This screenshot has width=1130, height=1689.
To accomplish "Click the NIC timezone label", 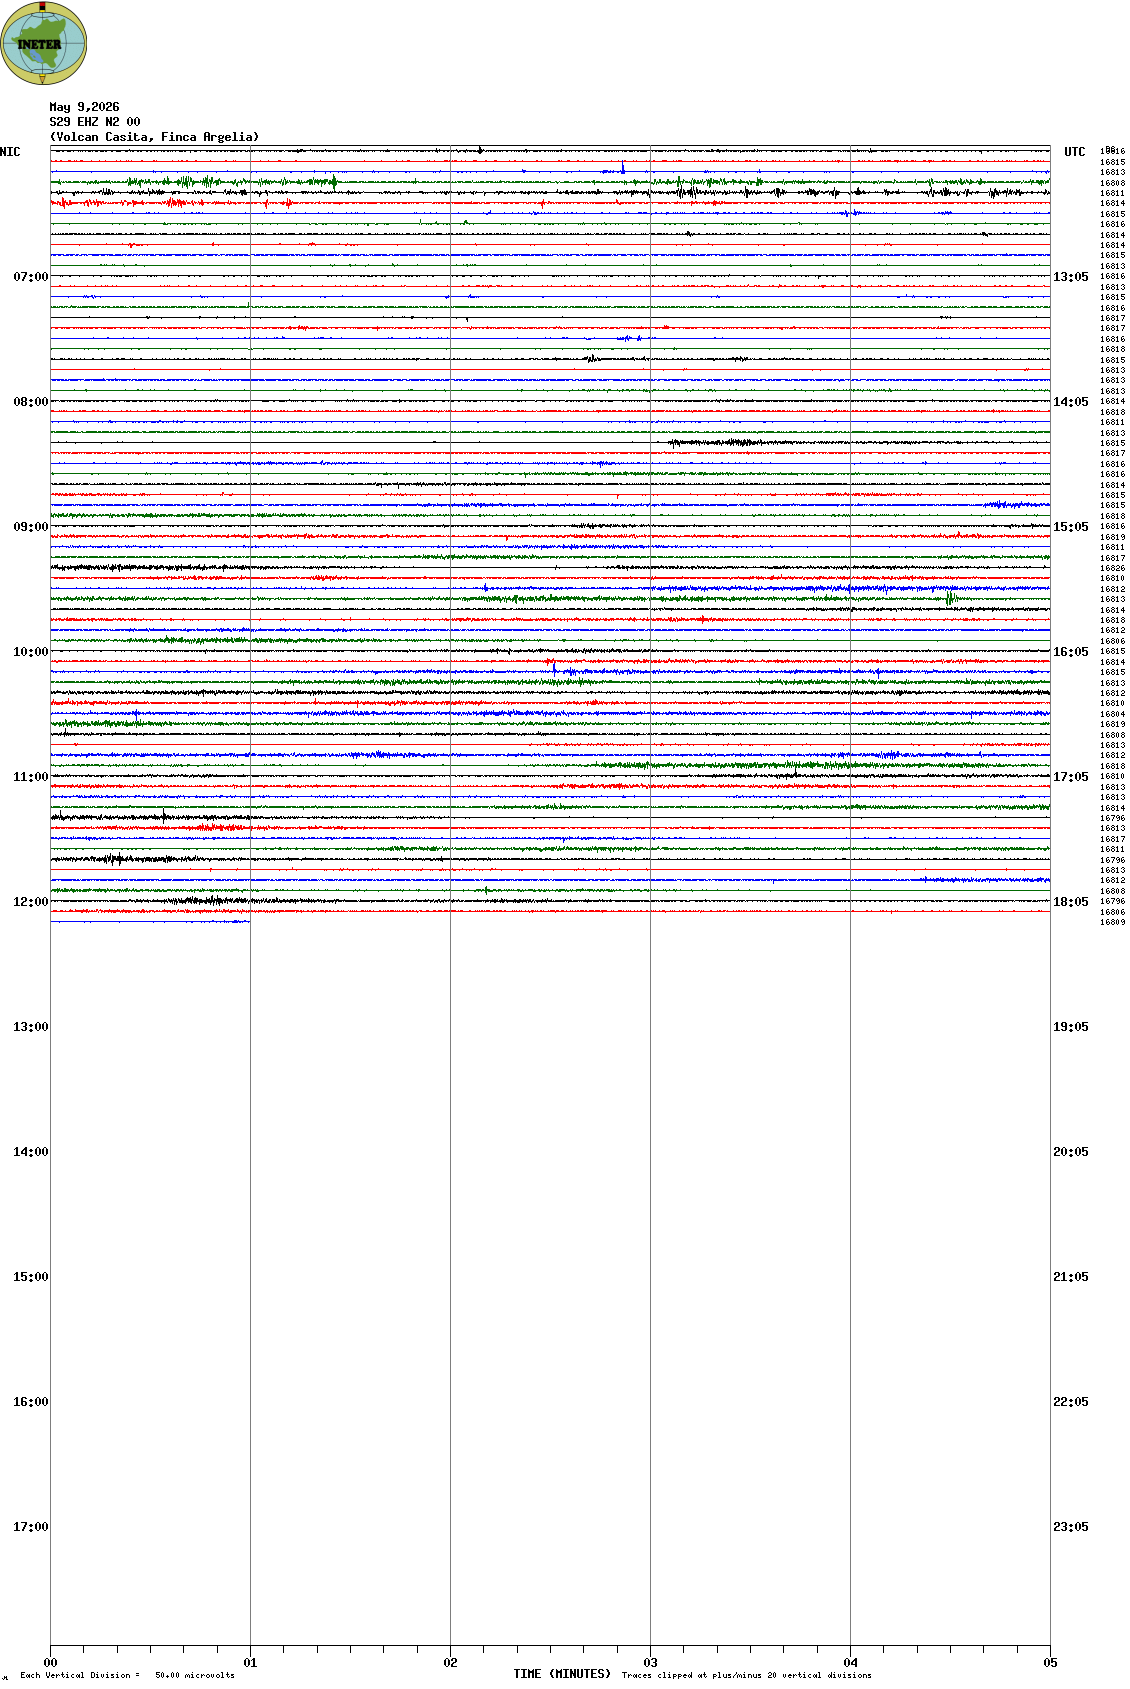I will (x=10, y=152).
